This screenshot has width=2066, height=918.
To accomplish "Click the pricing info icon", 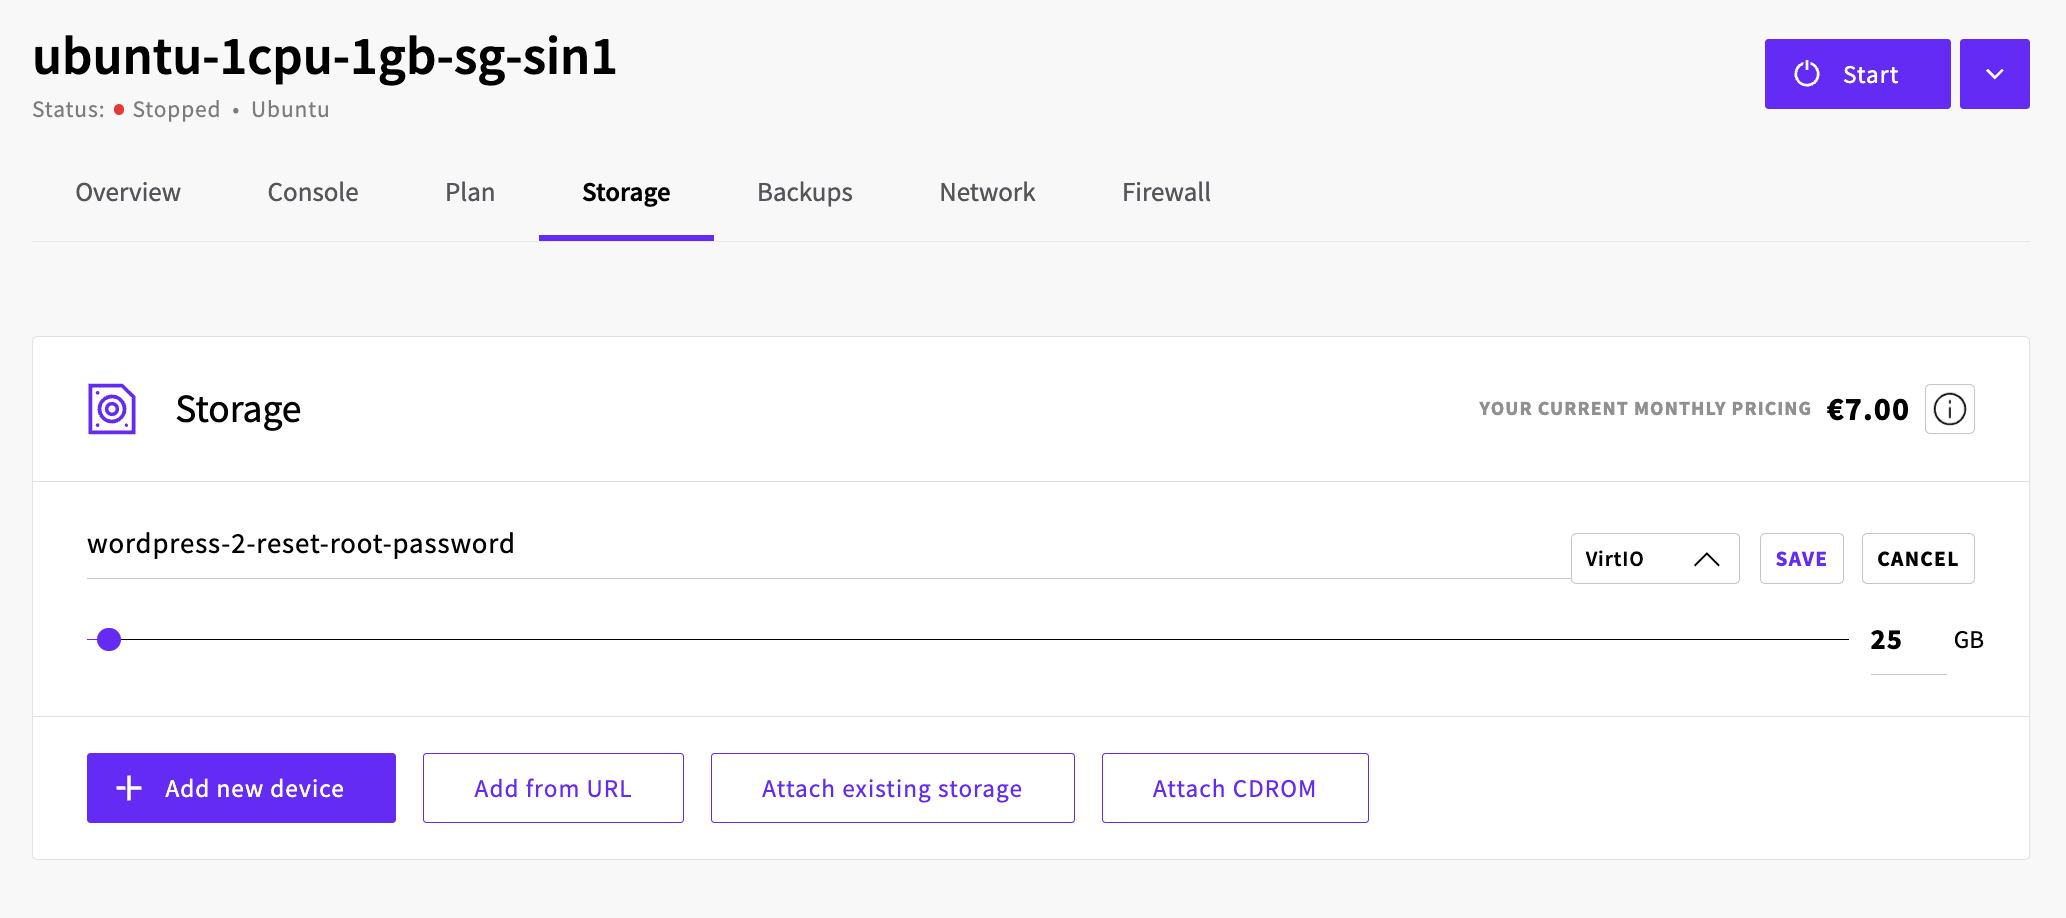I will (1949, 409).
